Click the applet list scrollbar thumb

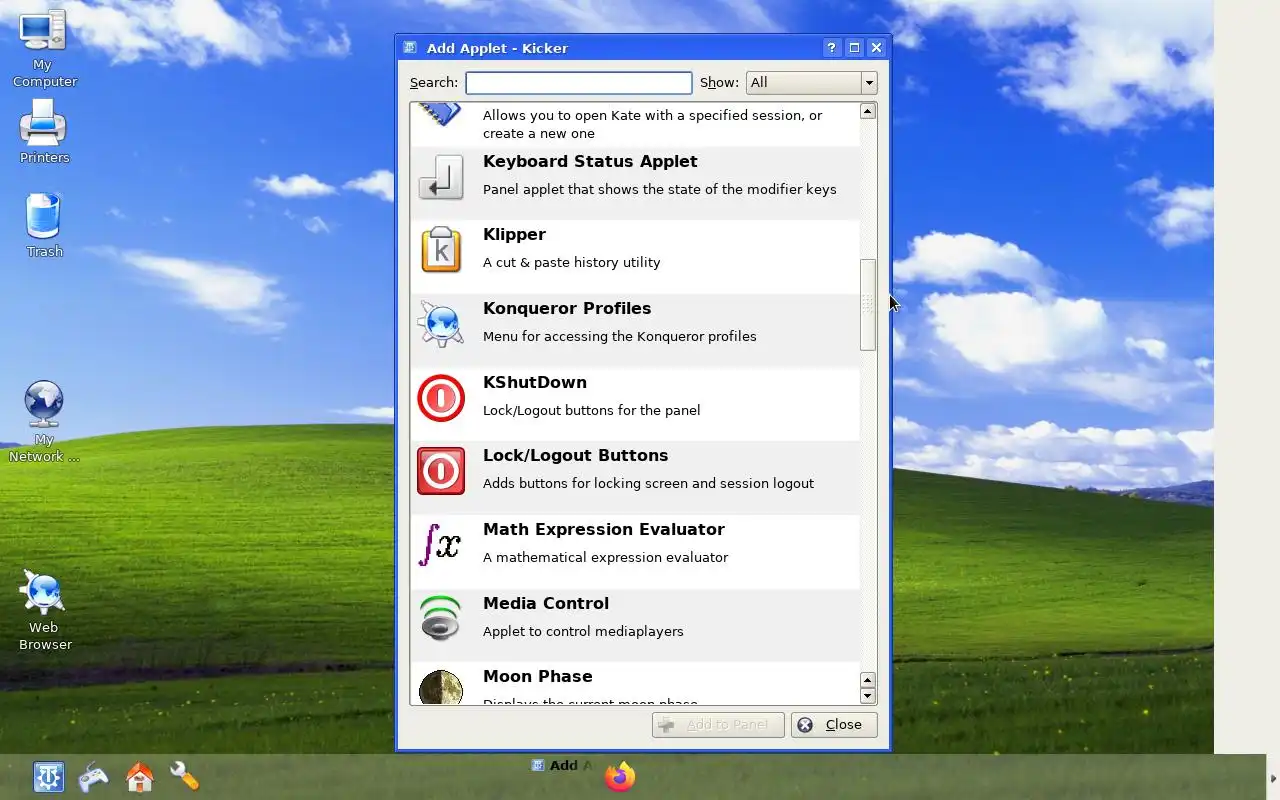868,305
